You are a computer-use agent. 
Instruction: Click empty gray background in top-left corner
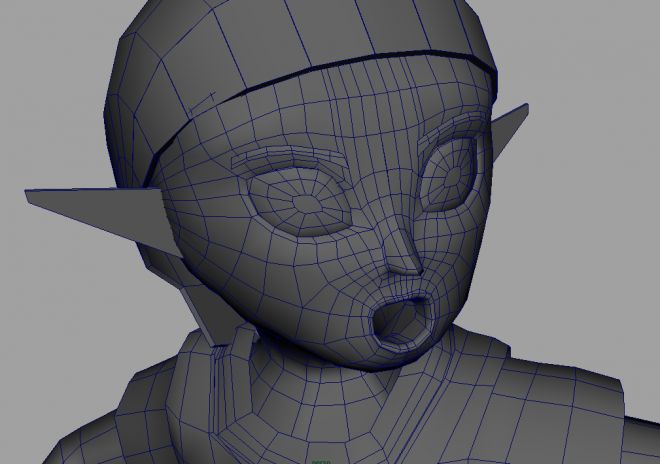click(x=40, y=40)
